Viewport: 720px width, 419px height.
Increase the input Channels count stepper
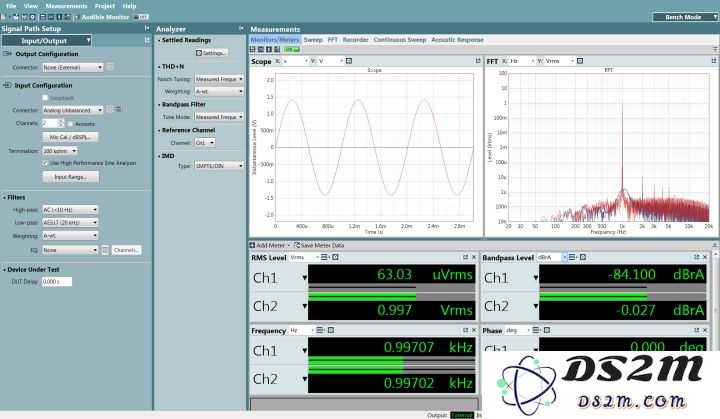tap(61, 121)
